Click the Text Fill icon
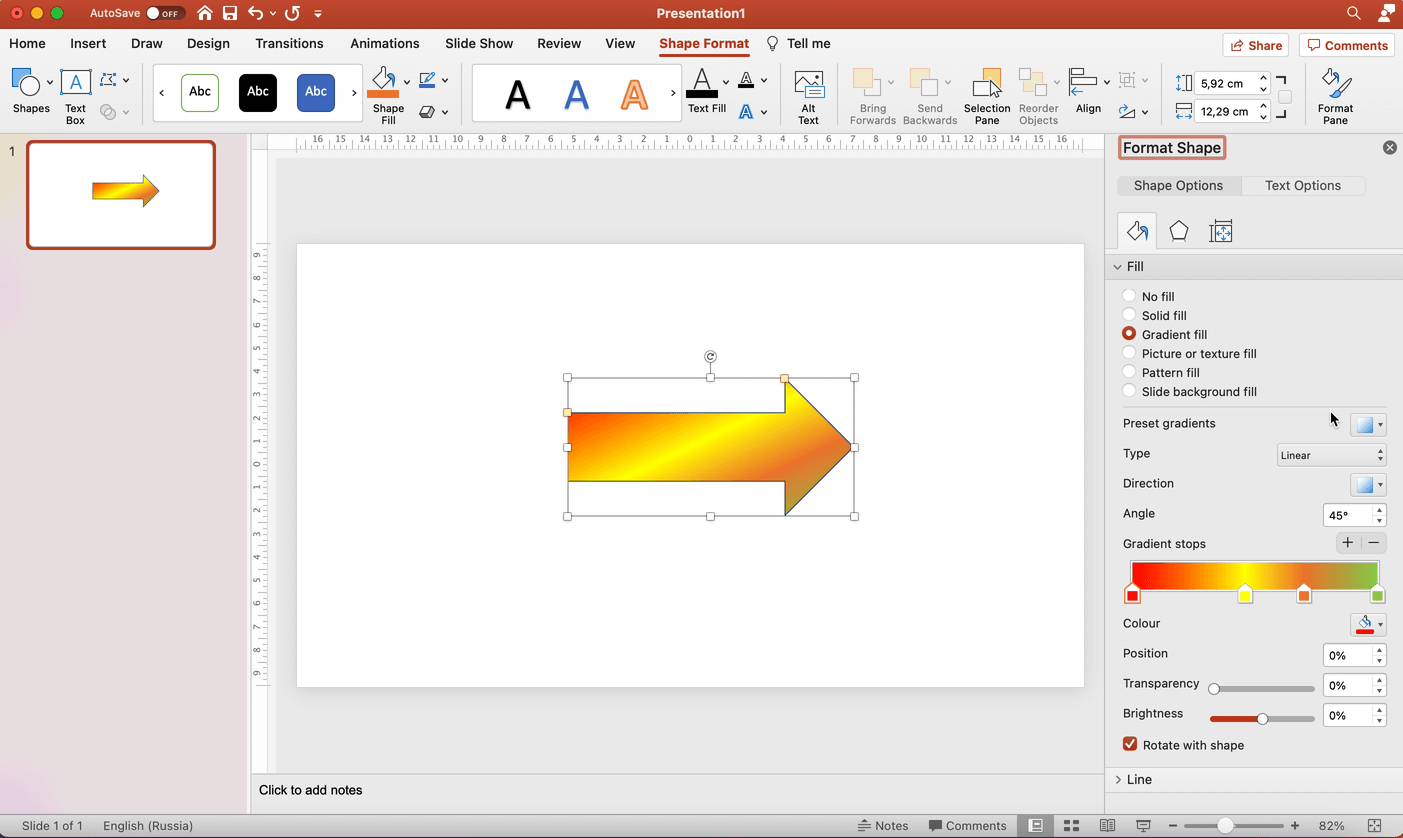 [702, 83]
